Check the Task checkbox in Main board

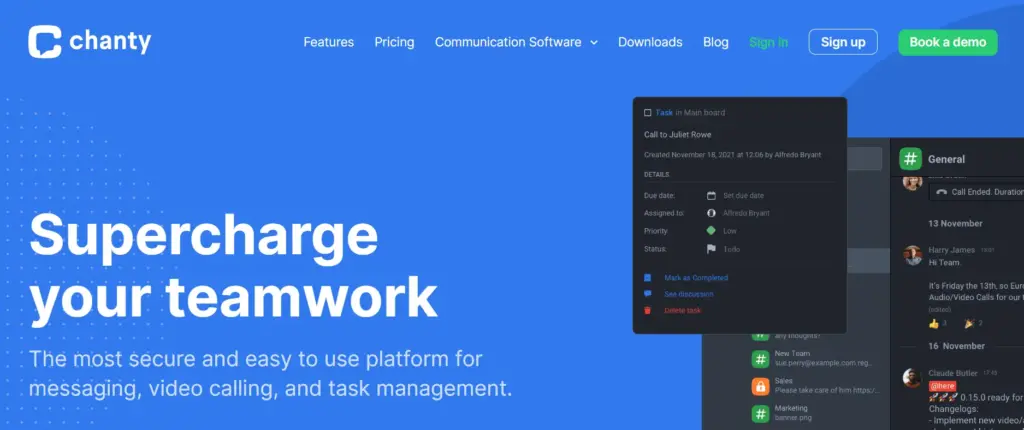[647, 113]
